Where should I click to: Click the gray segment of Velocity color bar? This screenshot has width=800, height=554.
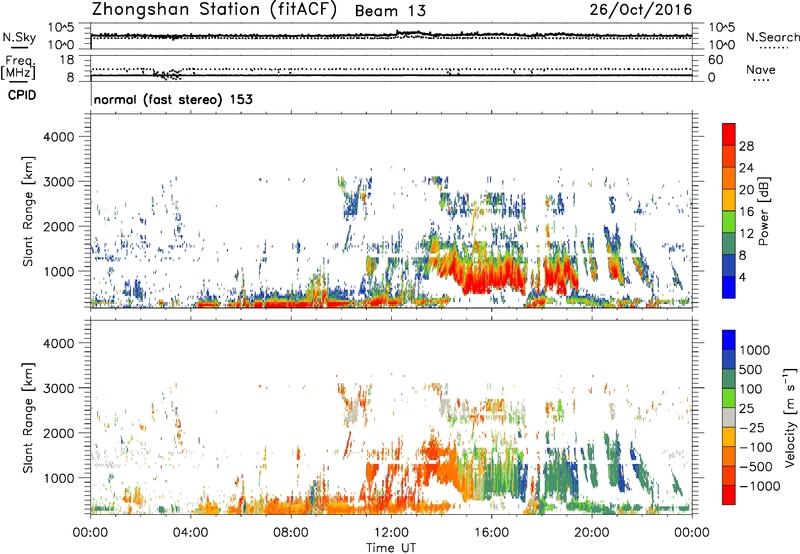pos(729,418)
